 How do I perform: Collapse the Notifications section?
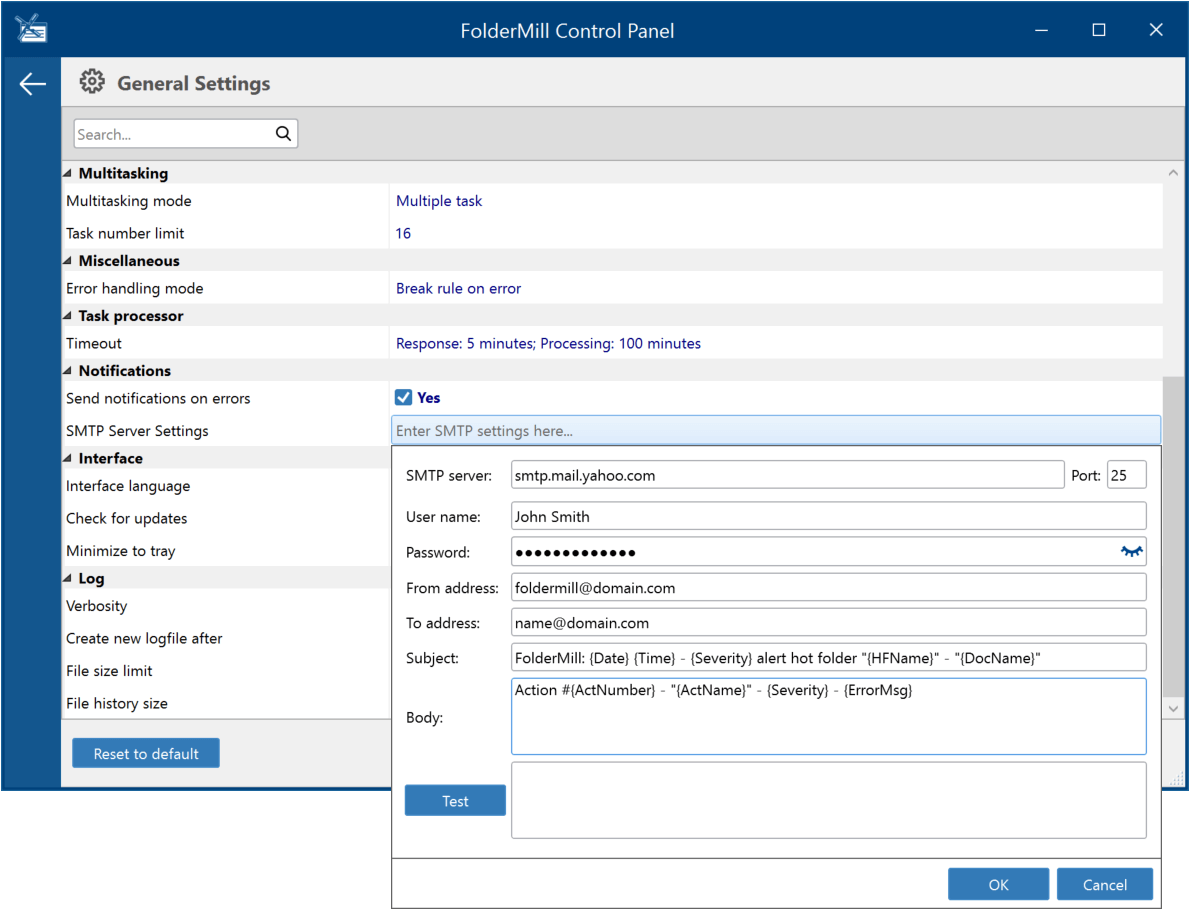pos(68,370)
